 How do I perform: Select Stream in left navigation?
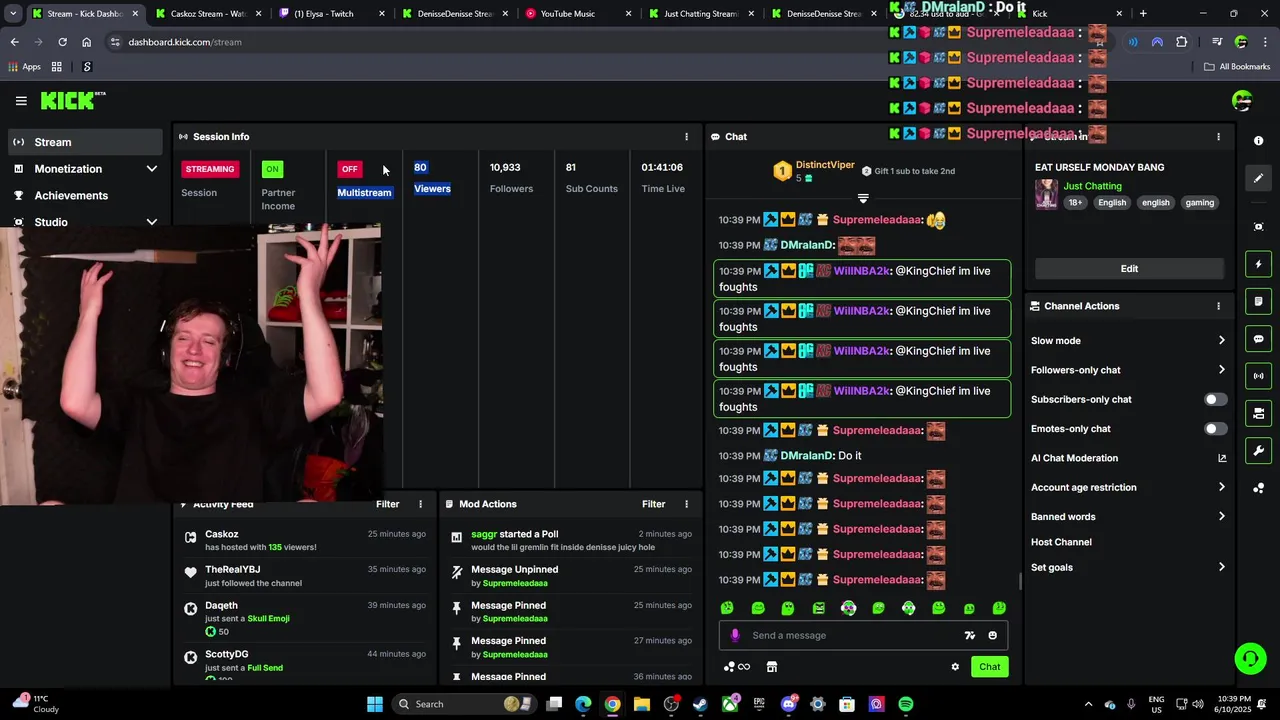click(85, 142)
